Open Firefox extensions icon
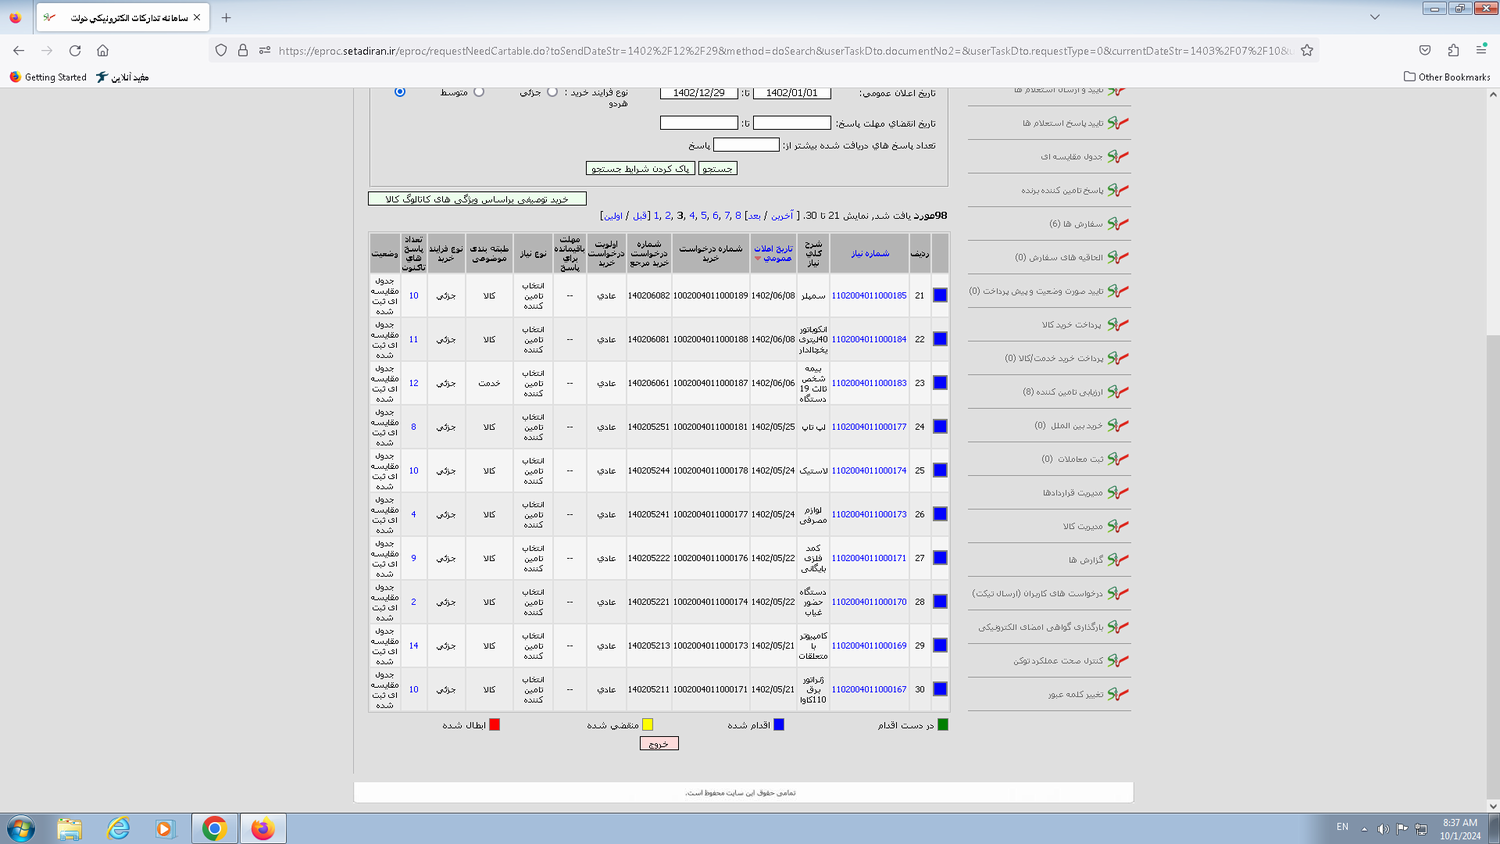The image size is (1500, 844). tap(1453, 50)
